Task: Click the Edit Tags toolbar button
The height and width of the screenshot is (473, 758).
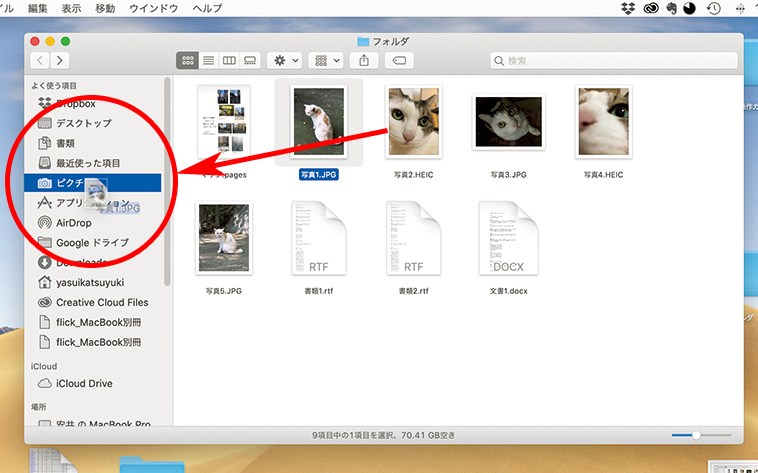Action: [398, 61]
